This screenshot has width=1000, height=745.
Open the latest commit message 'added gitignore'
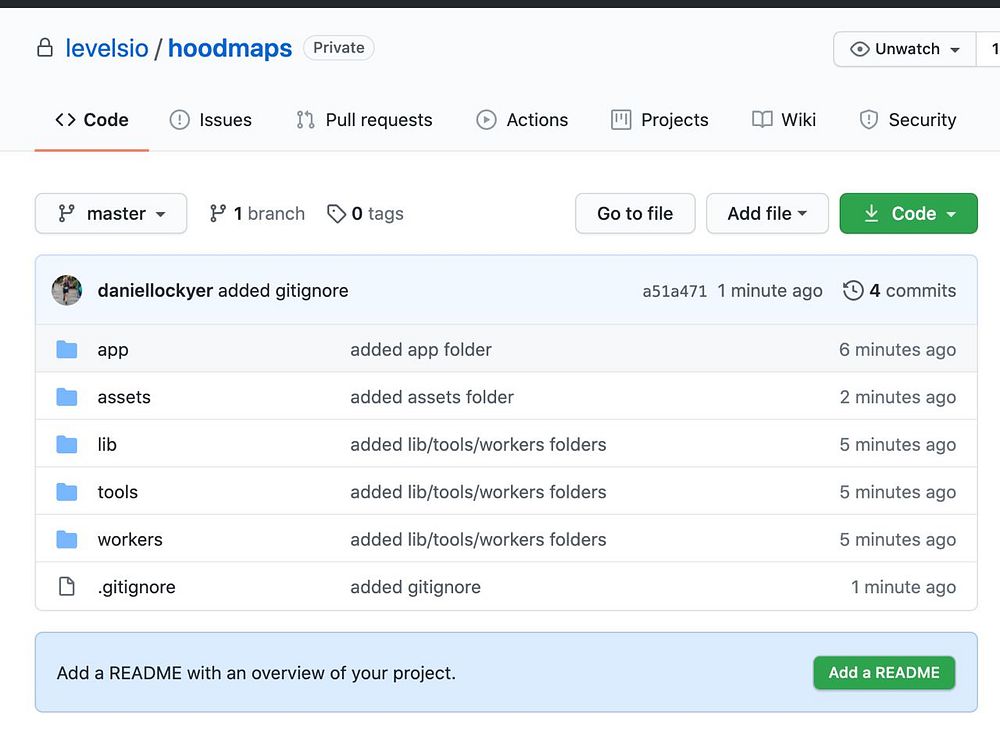click(x=283, y=291)
